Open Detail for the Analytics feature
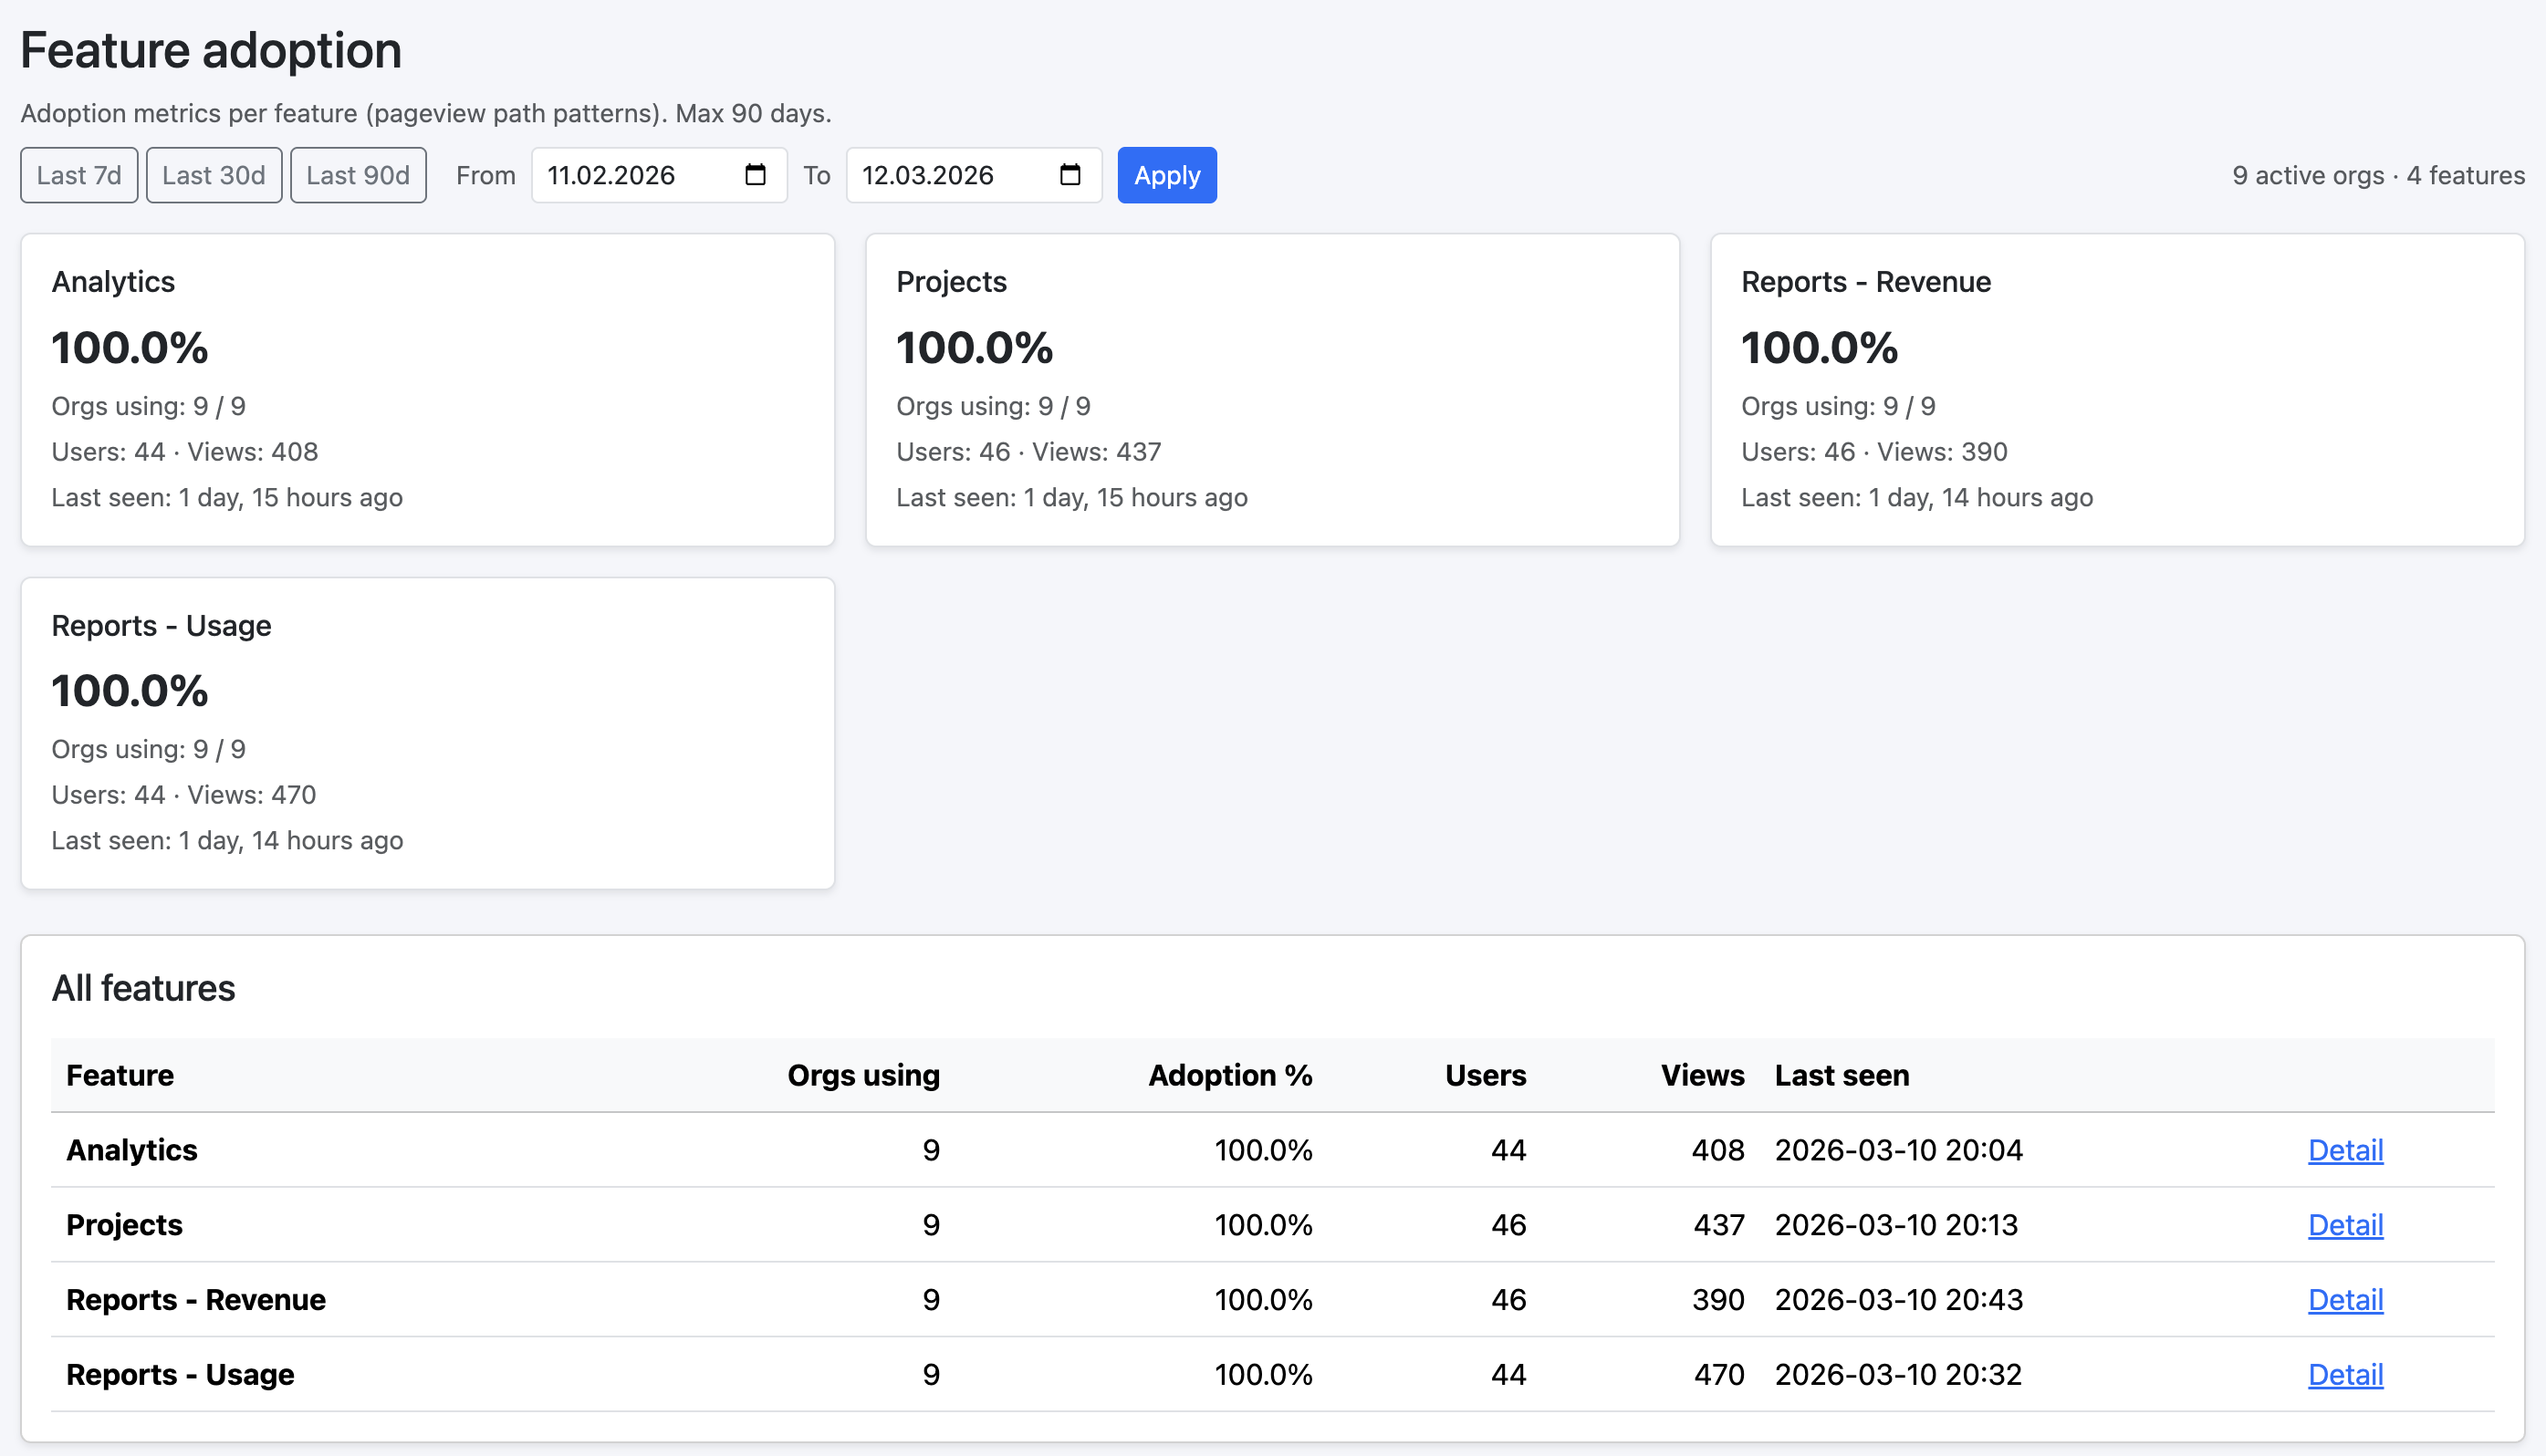Image resolution: width=2546 pixels, height=1456 pixels. point(2345,1150)
